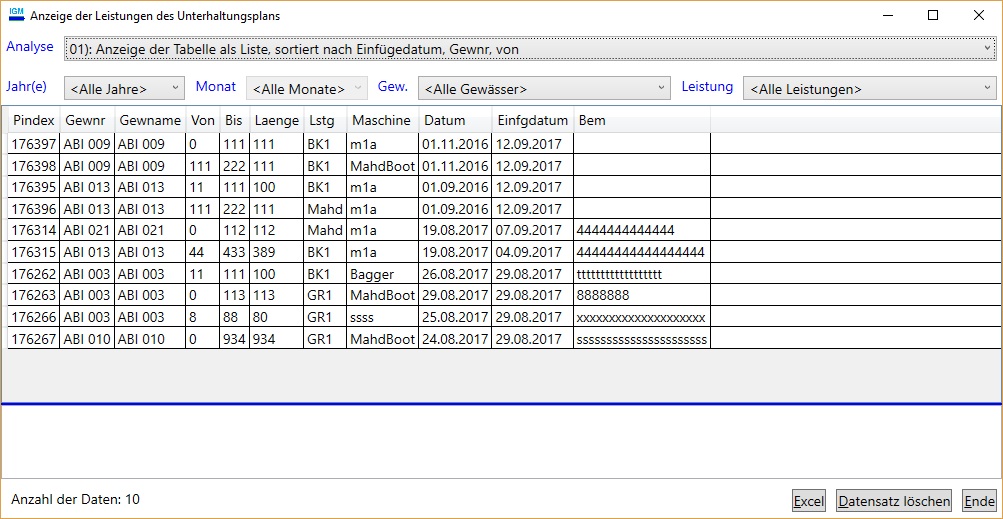Sort by the Pindex column header
The width and height of the screenshot is (1003, 519).
pos(33,120)
